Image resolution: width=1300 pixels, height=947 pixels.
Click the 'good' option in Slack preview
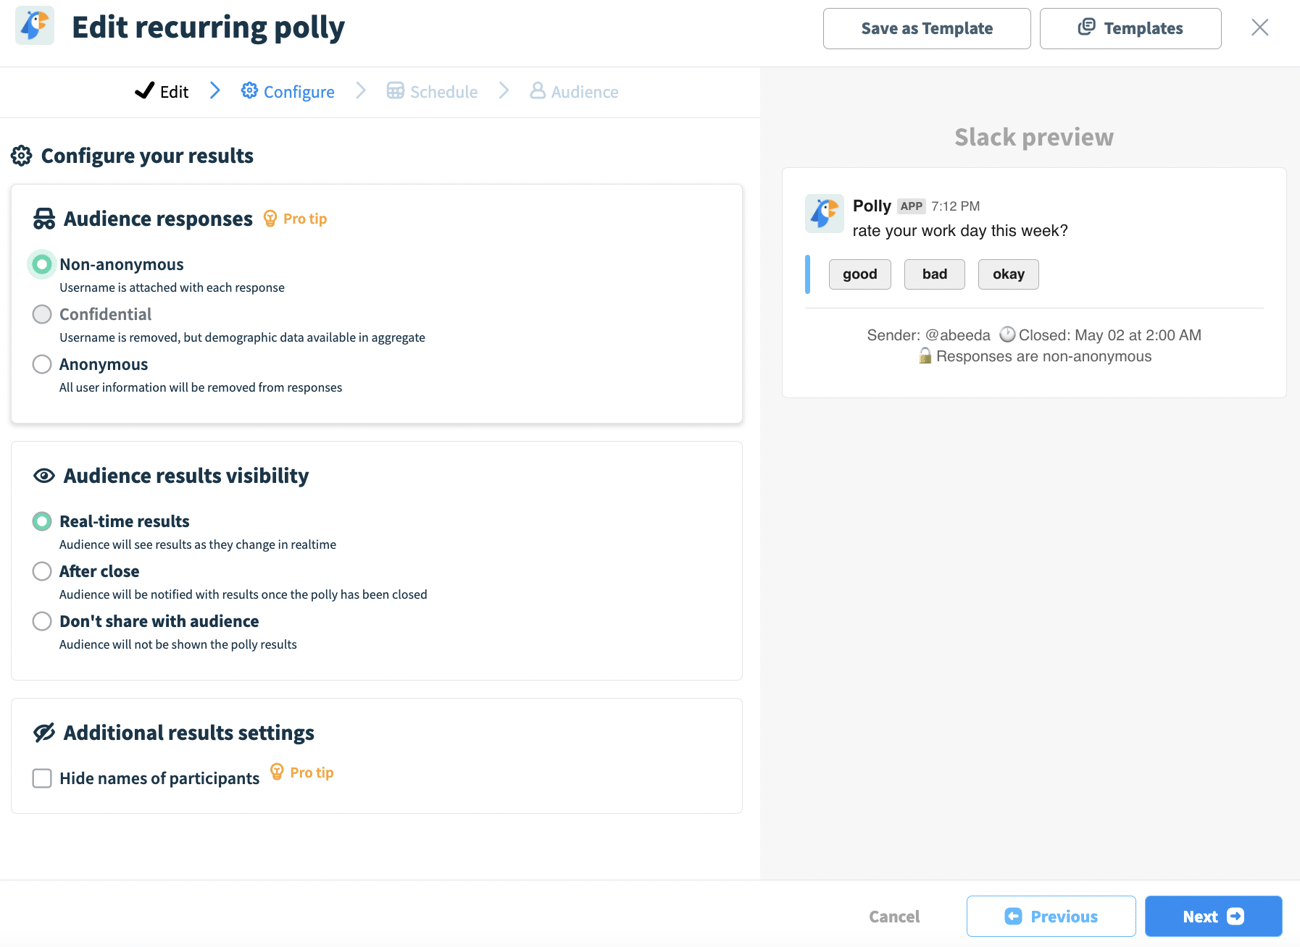pyautogui.click(x=859, y=274)
